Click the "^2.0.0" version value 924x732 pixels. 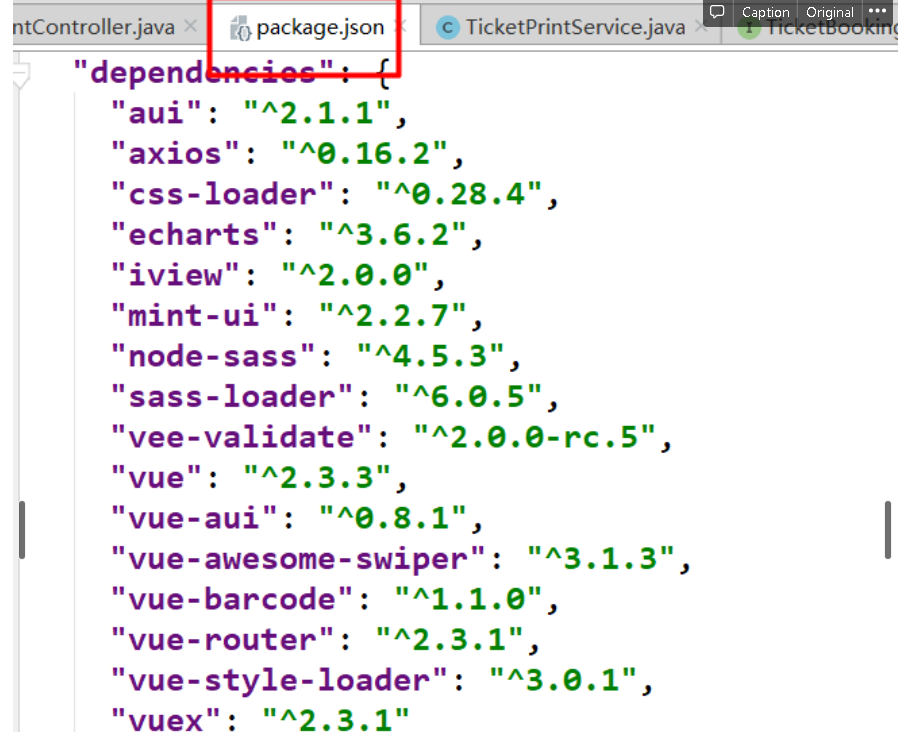355,275
